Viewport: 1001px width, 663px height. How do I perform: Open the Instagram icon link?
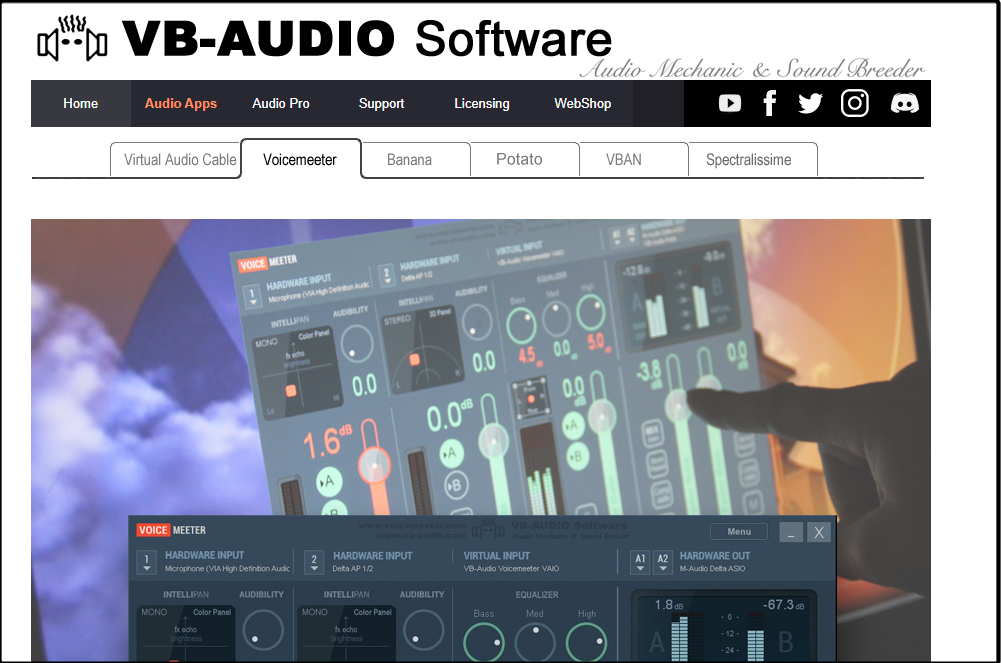[855, 103]
